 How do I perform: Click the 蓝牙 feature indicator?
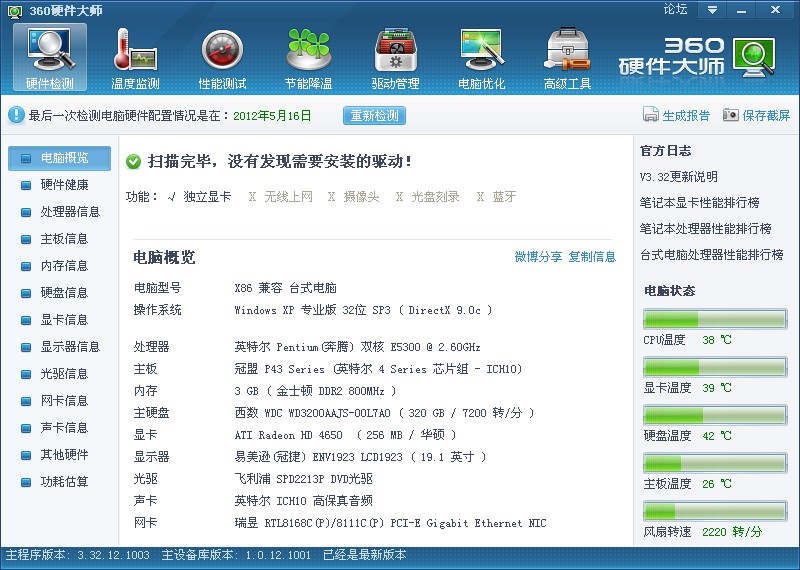[496, 196]
